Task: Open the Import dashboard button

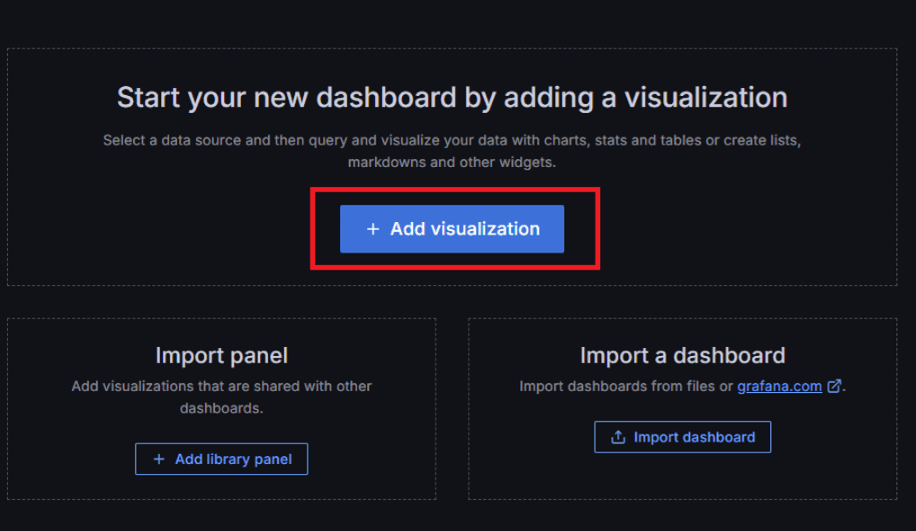Action: 682,437
